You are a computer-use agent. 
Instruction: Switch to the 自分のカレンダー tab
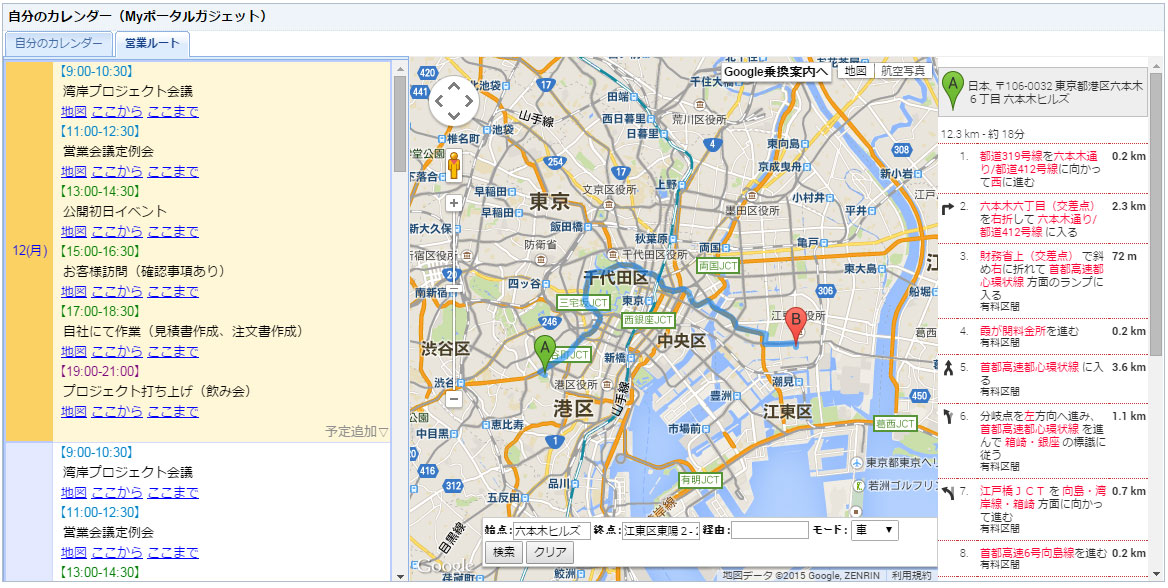tap(59, 43)
